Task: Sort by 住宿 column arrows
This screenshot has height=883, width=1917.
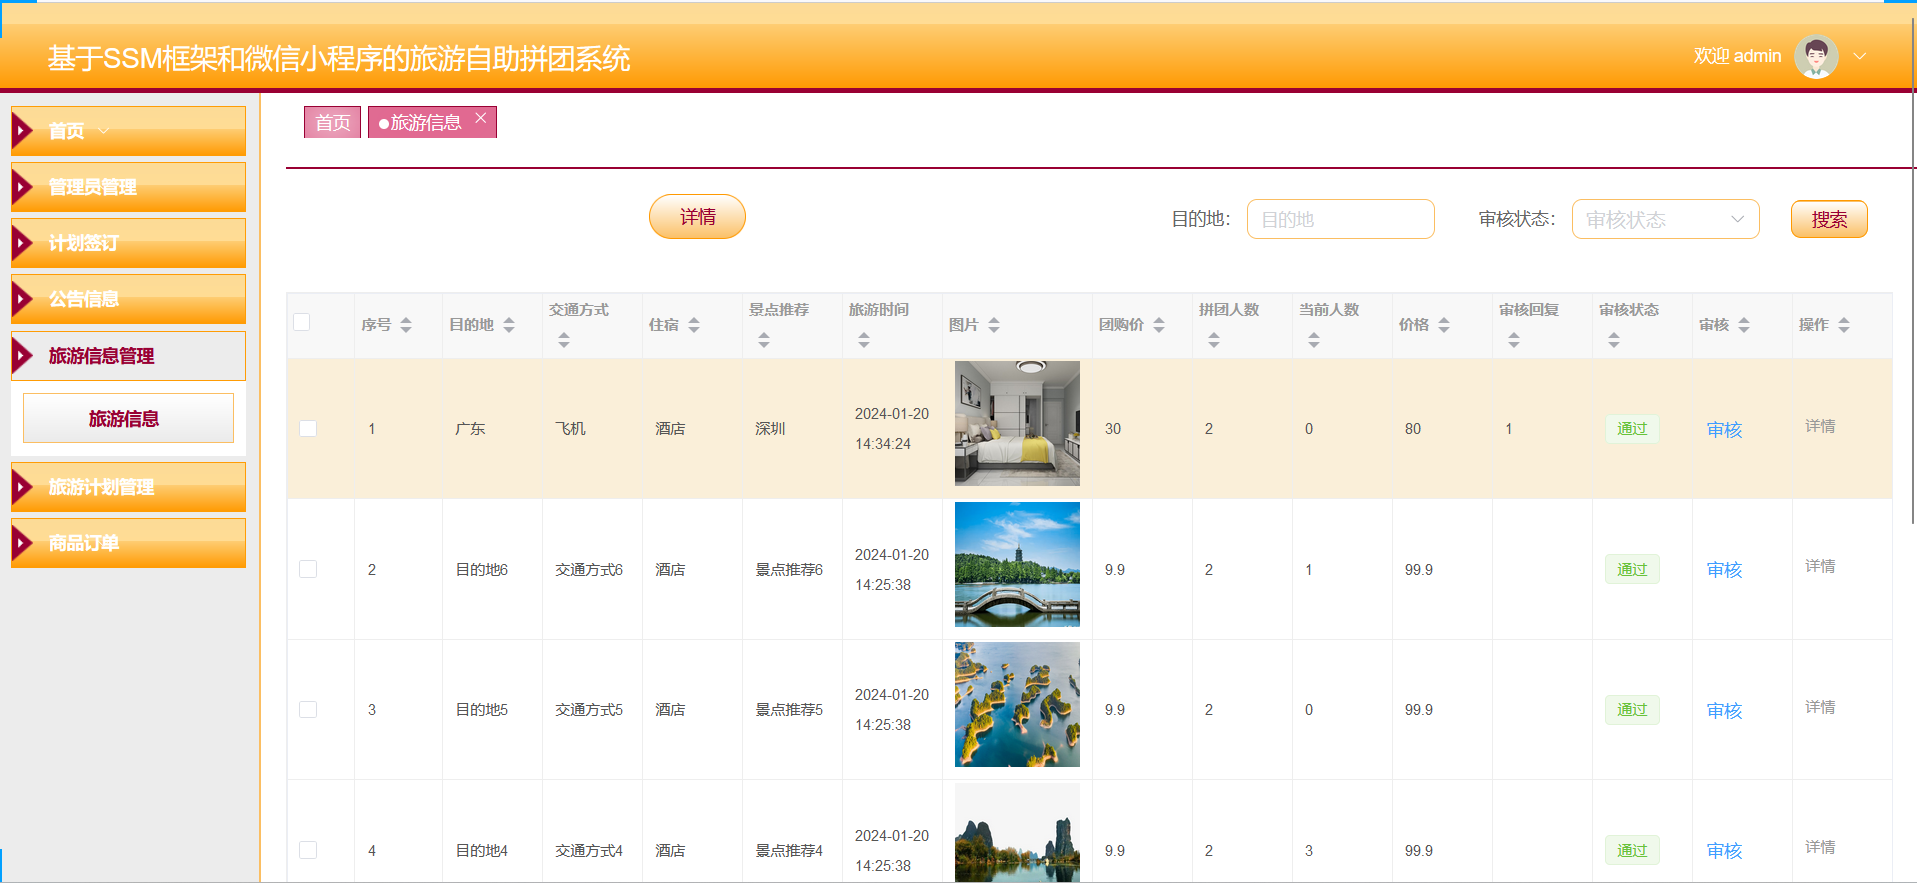Action: point(694,325)
